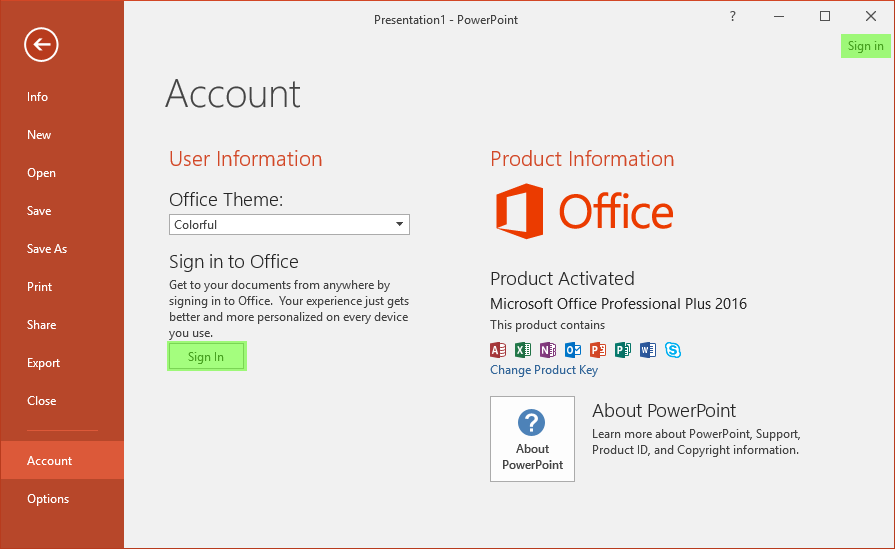Click the Publisher app icon
Screen dimensions: 895x549
click(623, 350)
